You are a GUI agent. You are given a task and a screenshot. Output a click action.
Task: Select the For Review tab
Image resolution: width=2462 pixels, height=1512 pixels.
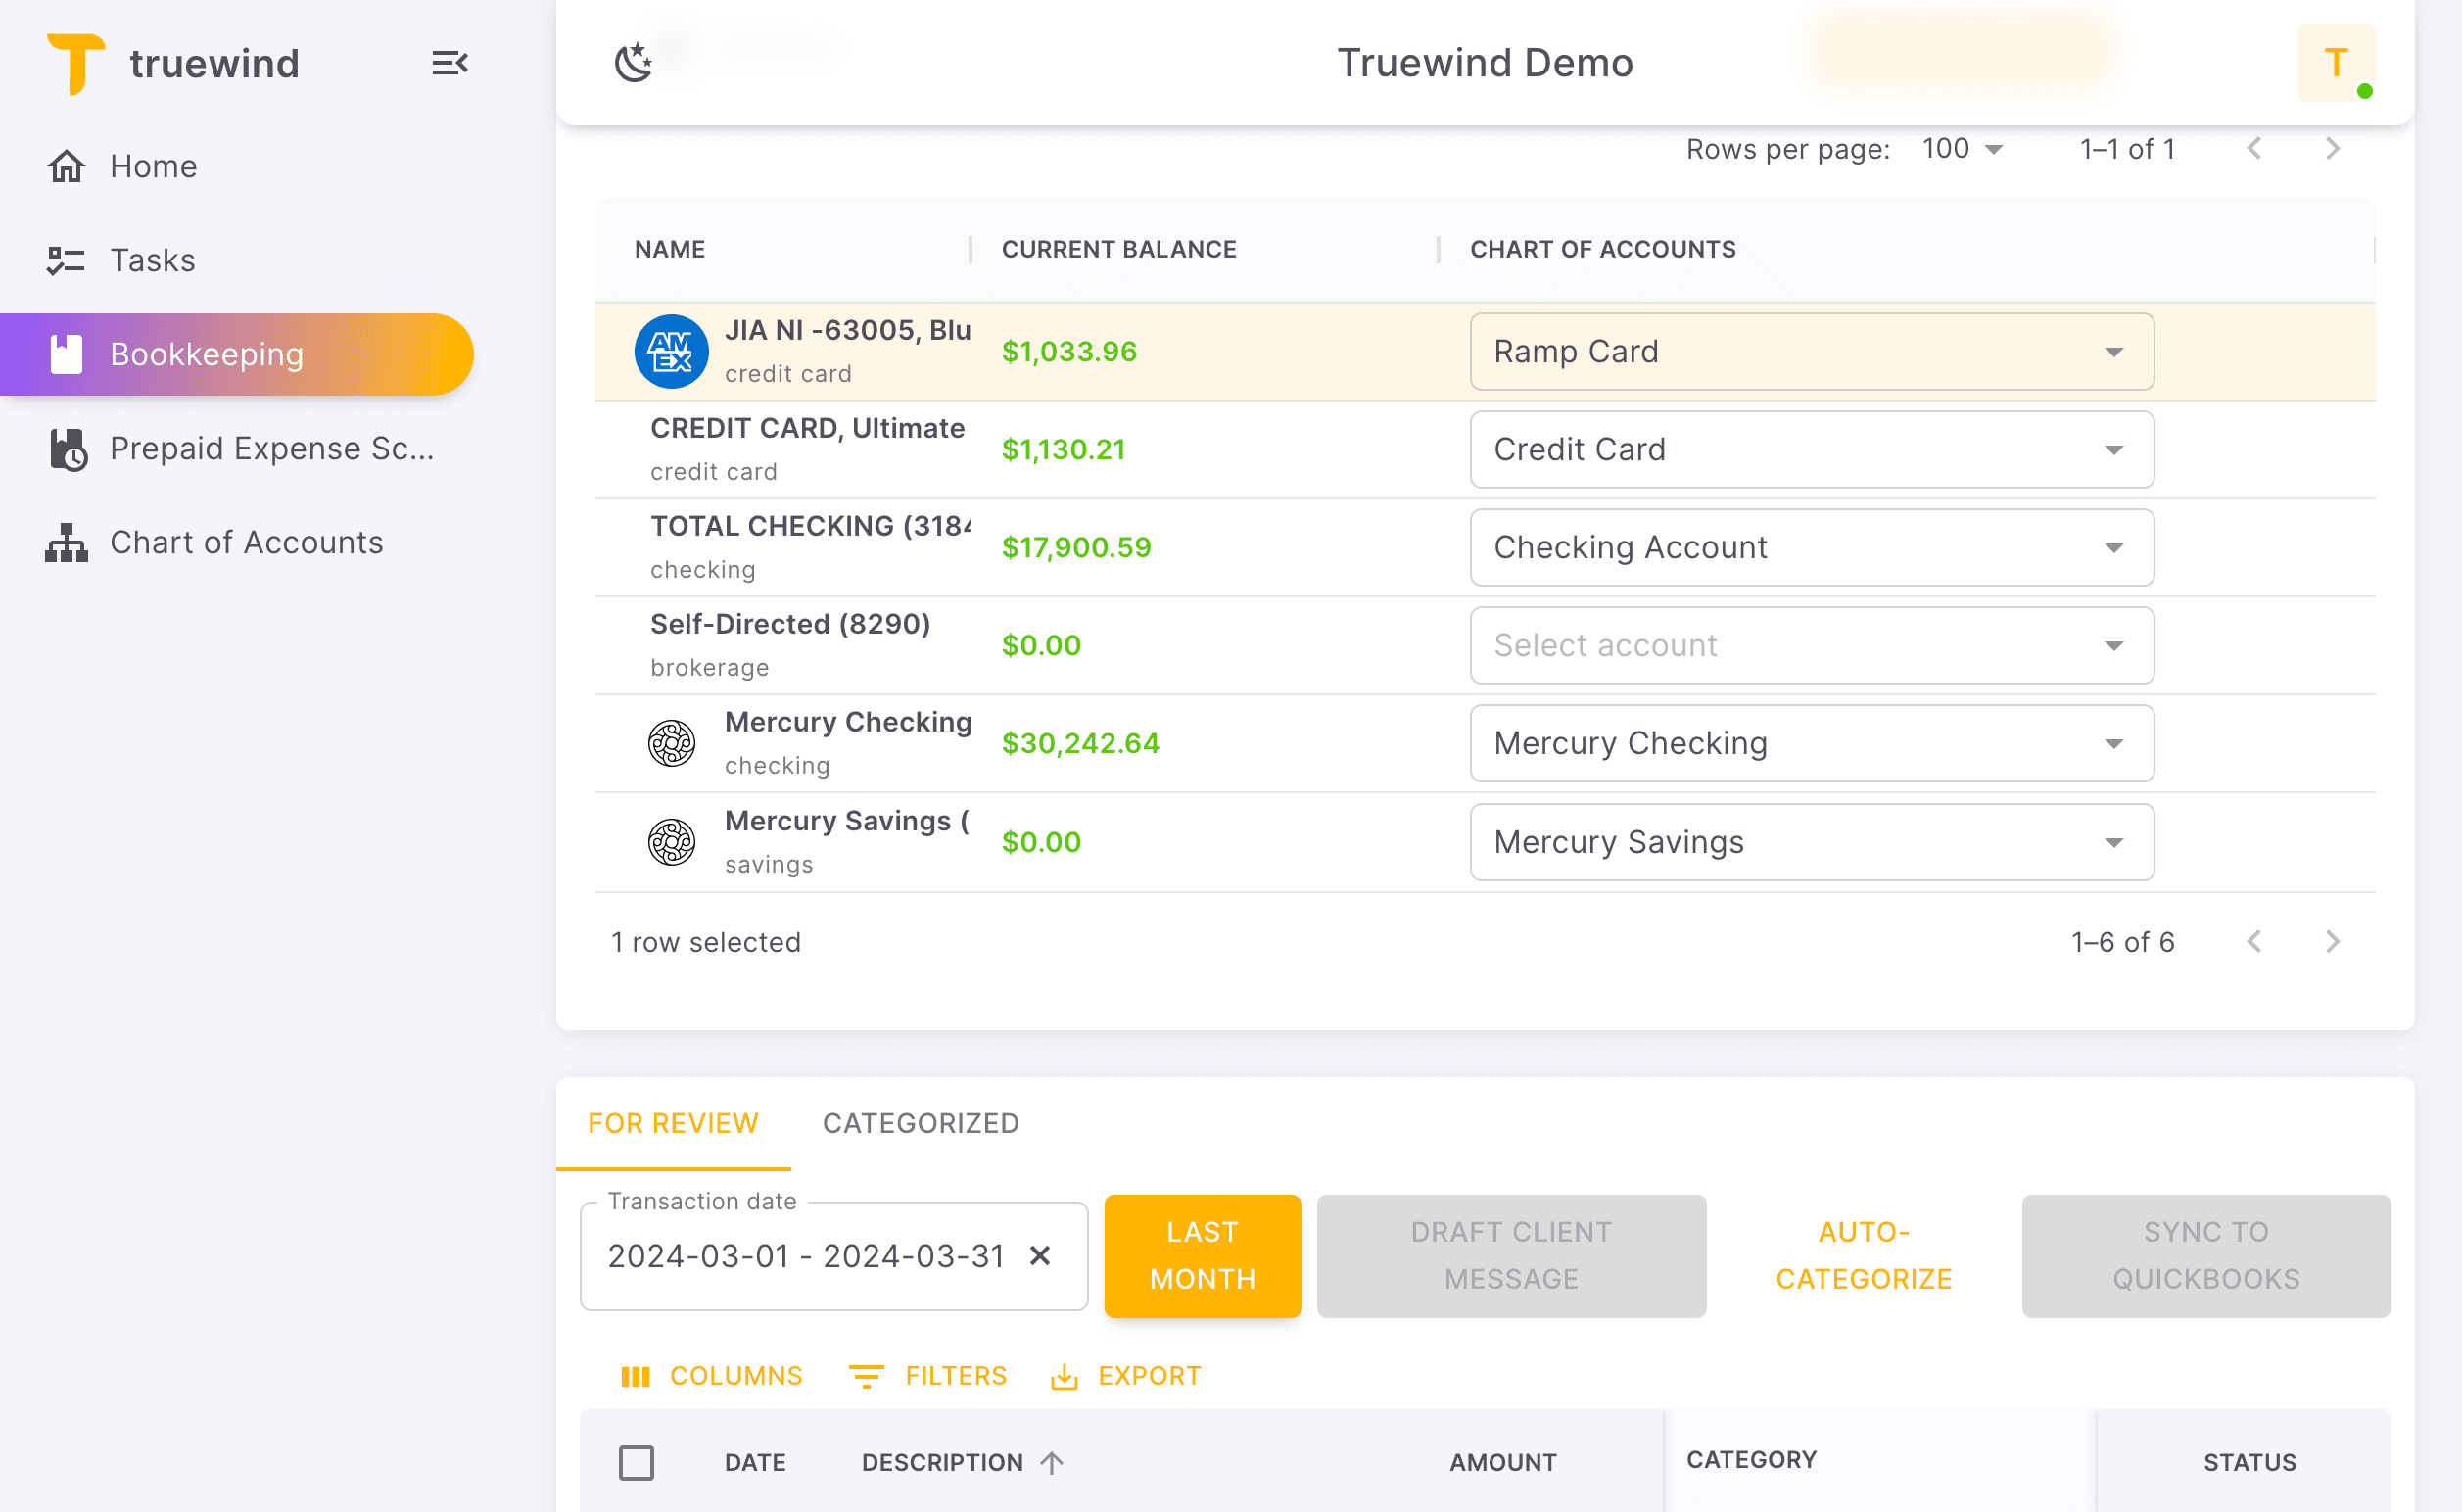673,1123
